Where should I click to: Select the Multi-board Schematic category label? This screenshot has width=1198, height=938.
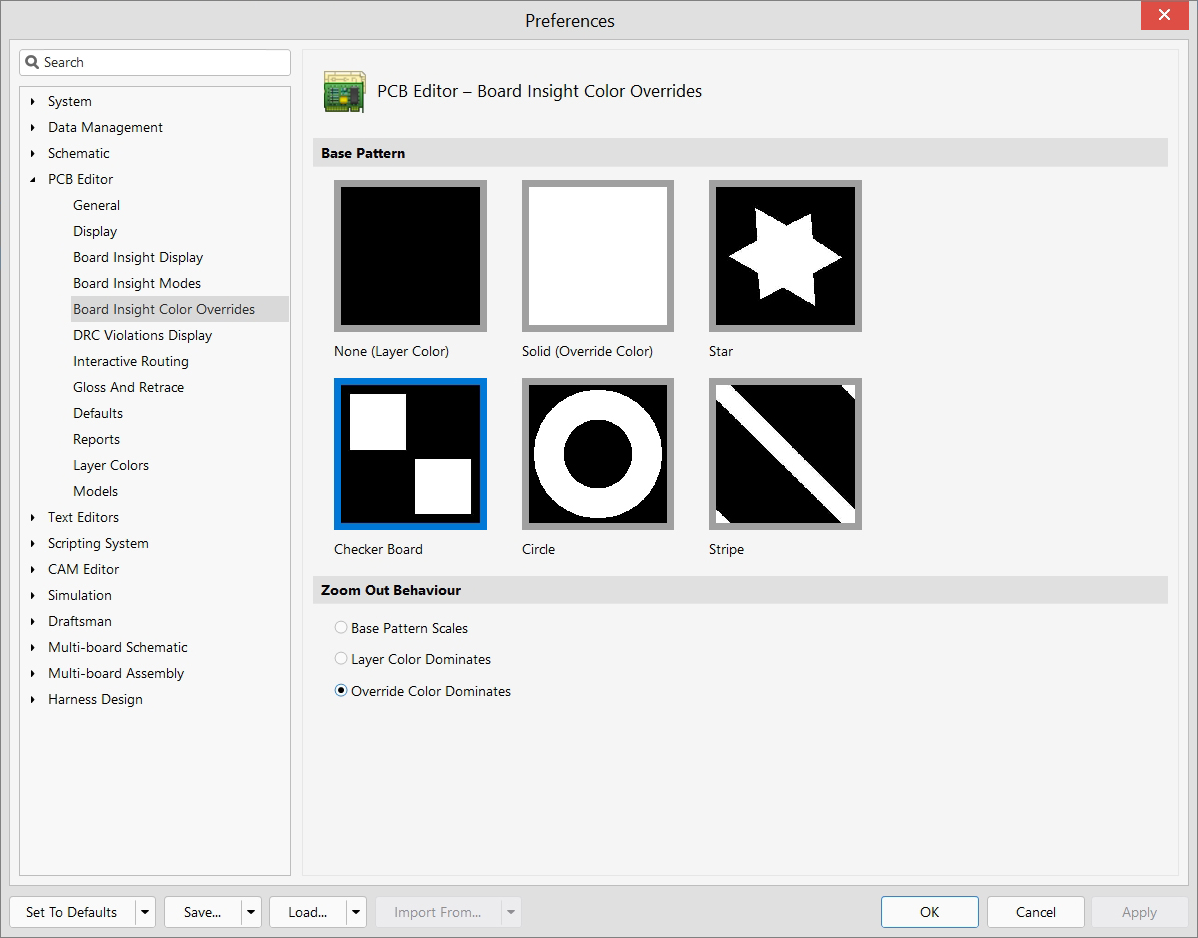click(x=118, y=648)
